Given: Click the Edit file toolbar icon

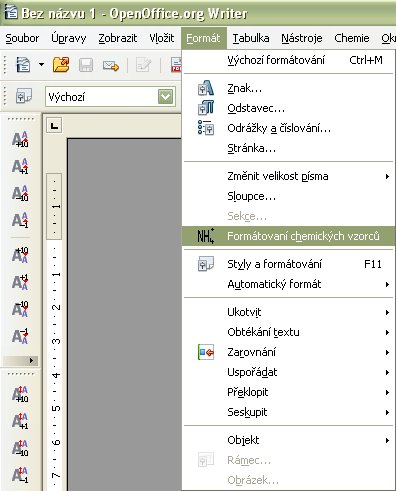Looking at the screenshot, I should pos(144,65).
